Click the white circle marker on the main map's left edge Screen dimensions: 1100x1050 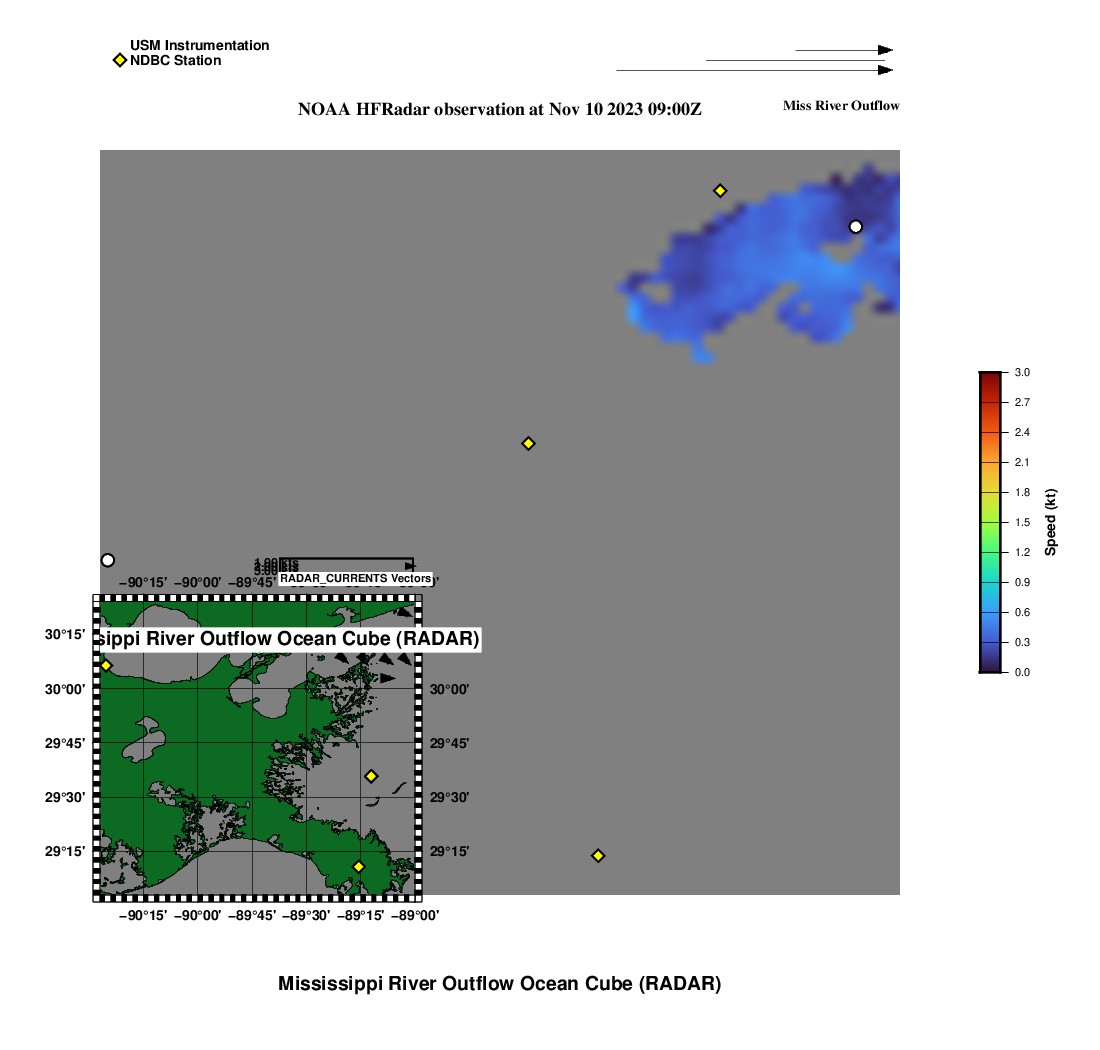coord(108,560)
